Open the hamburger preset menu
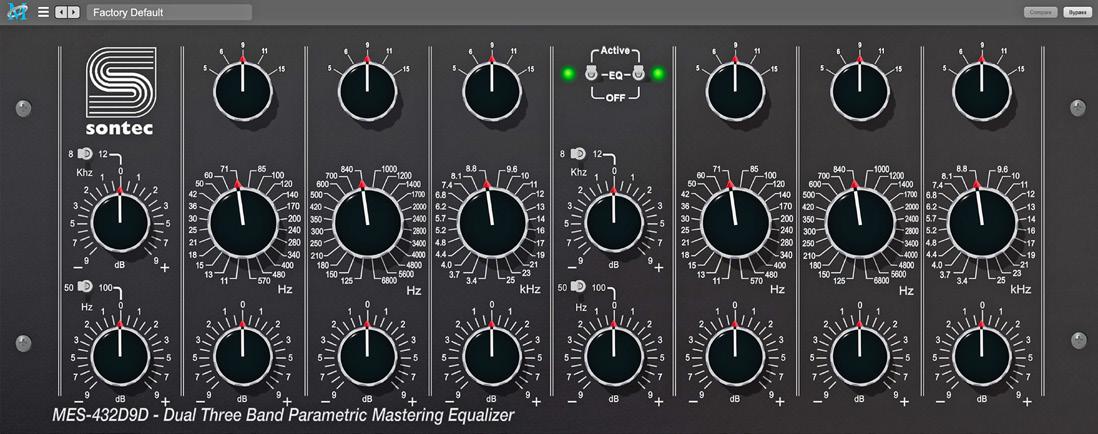 43,12
